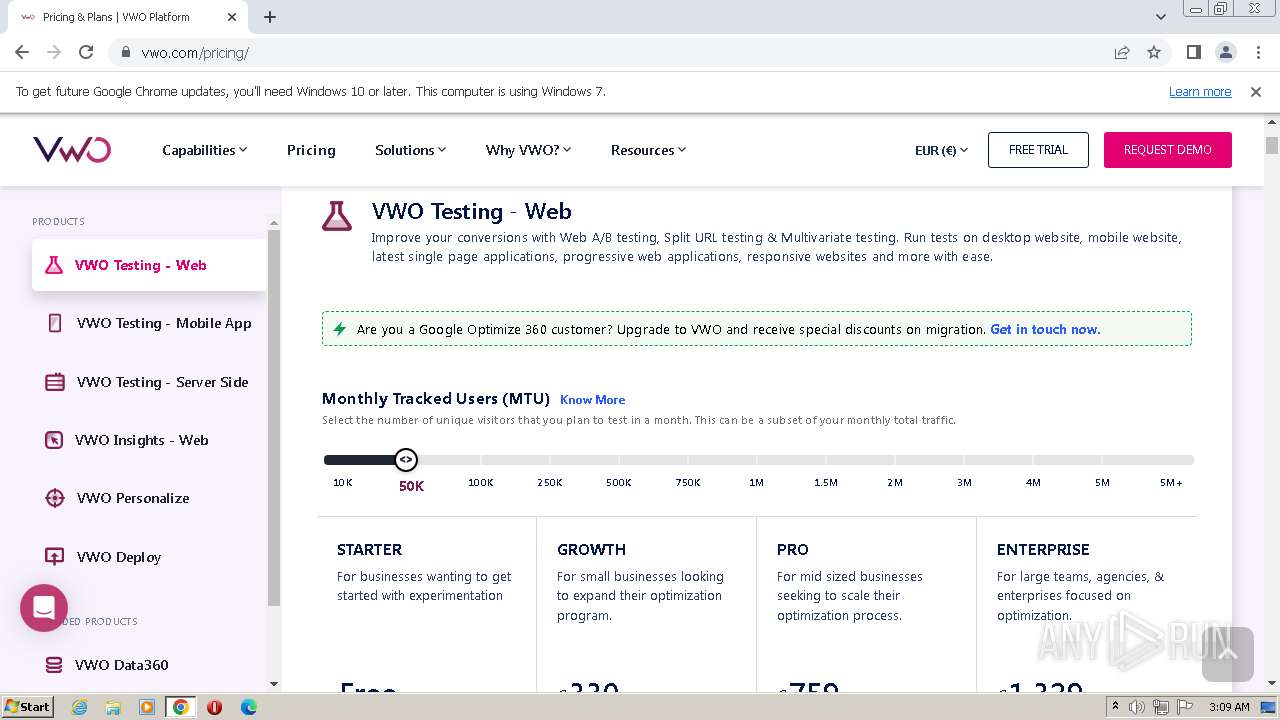Click the volume icon in the system tray
1280x720 pixels.
(x=1137, y=707)
